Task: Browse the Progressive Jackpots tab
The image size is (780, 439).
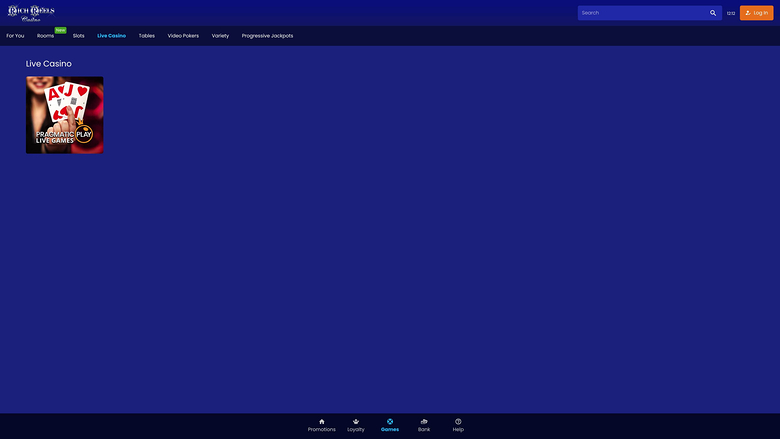Action: tap(267, 35)
